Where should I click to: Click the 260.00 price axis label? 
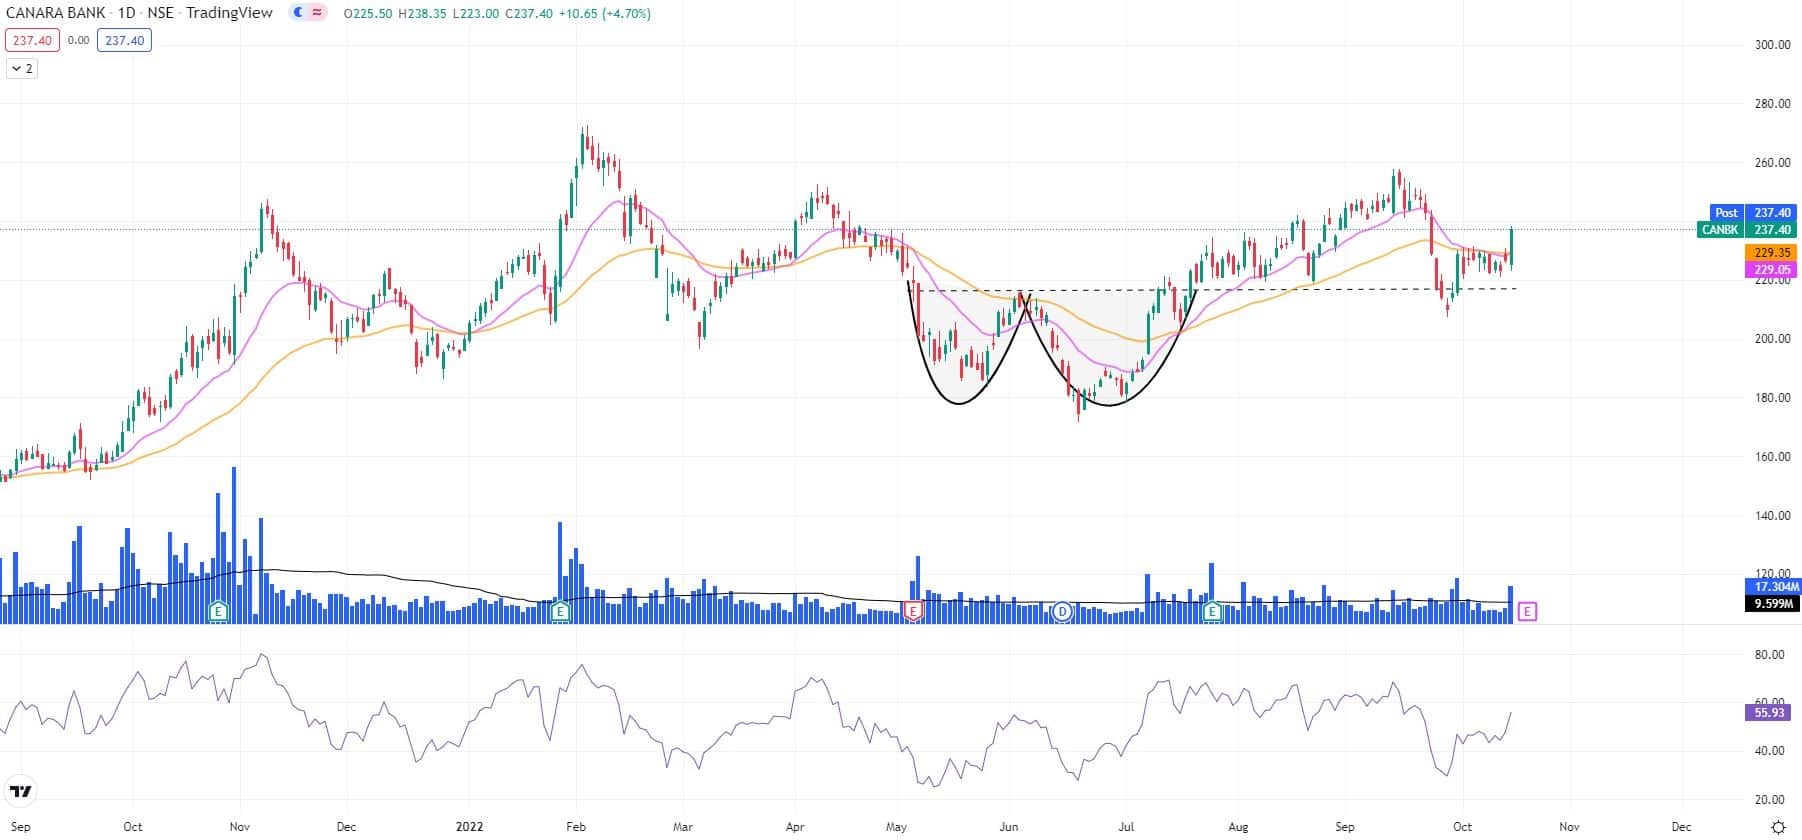(x=1773, y=162)
